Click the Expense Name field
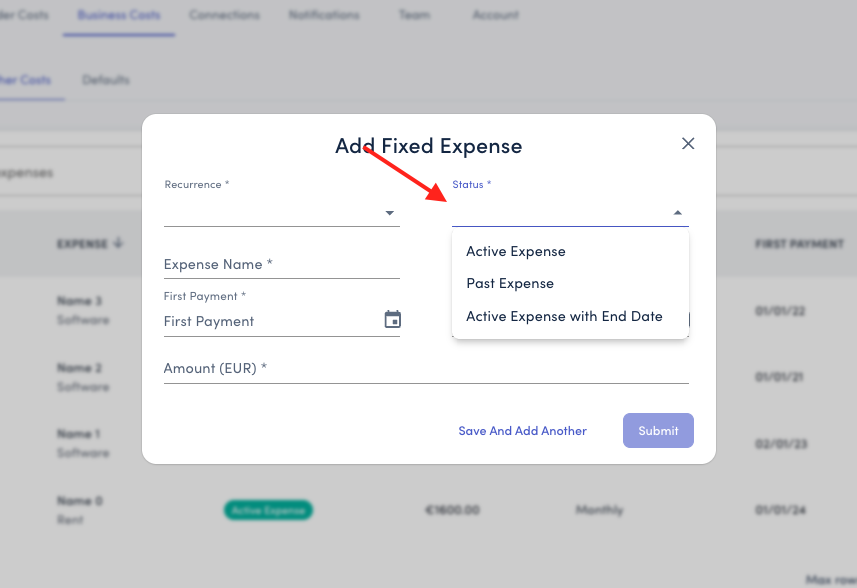 pos(281,265)
